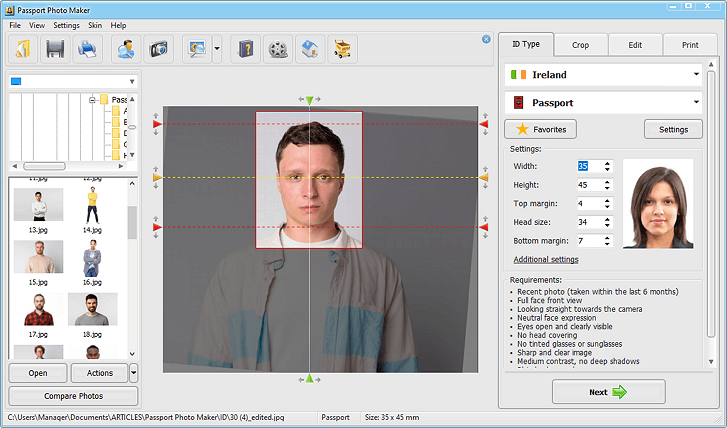Screen dimensions: 727x428
Task: Click the shopping cart order icon
Action: point(343,49)
